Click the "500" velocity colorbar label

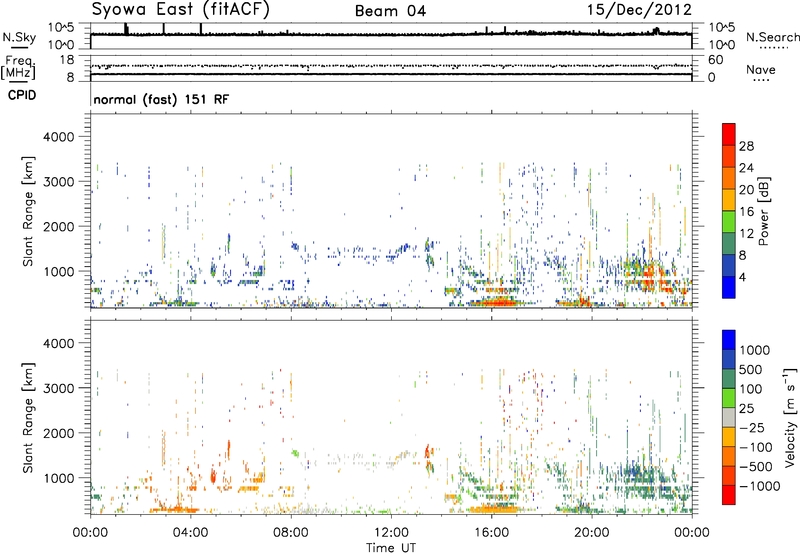tap(751, 369)
